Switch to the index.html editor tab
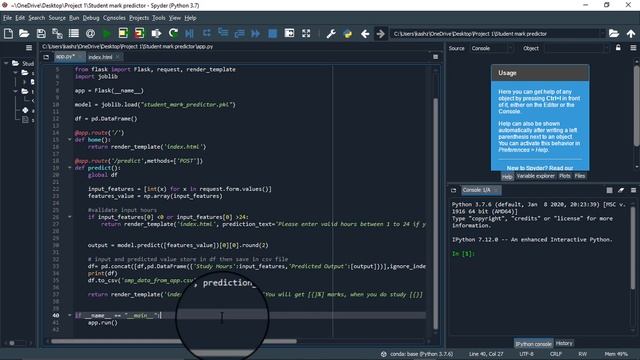Image resolution: width=640 pixels, height=360 pixels. pyautogui.click(x=100, y=57)
